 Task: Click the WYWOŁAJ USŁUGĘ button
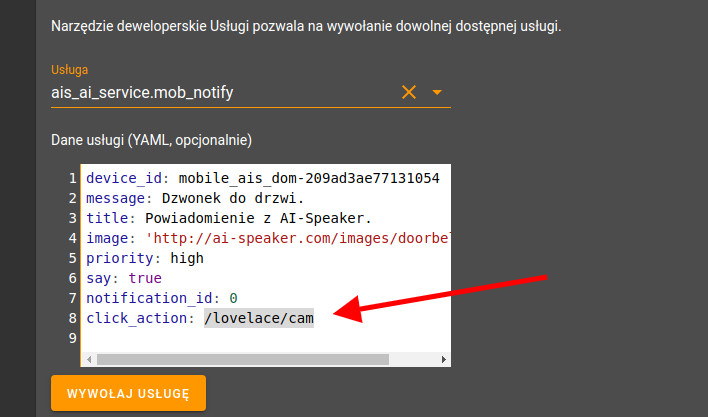click(128, 393)
